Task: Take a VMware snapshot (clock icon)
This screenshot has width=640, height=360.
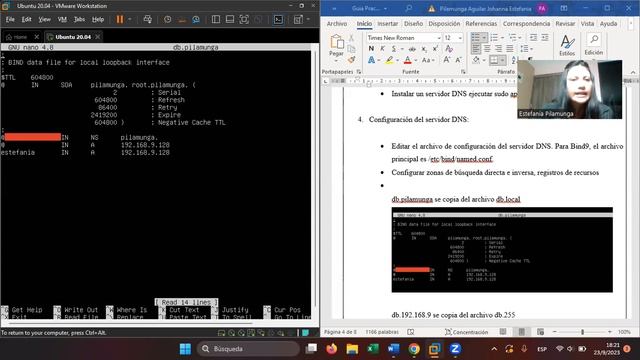Action: [167, 19]
